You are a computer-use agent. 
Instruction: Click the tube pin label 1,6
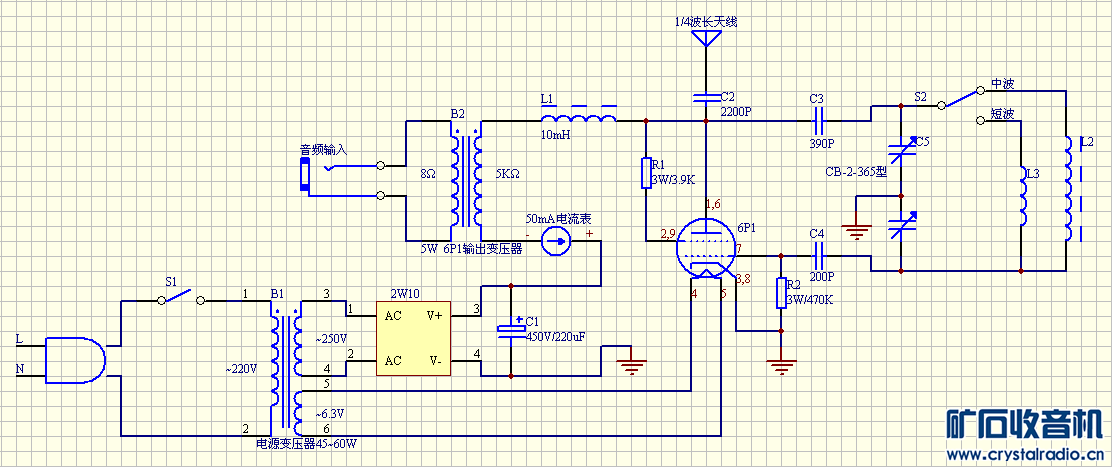714,204
